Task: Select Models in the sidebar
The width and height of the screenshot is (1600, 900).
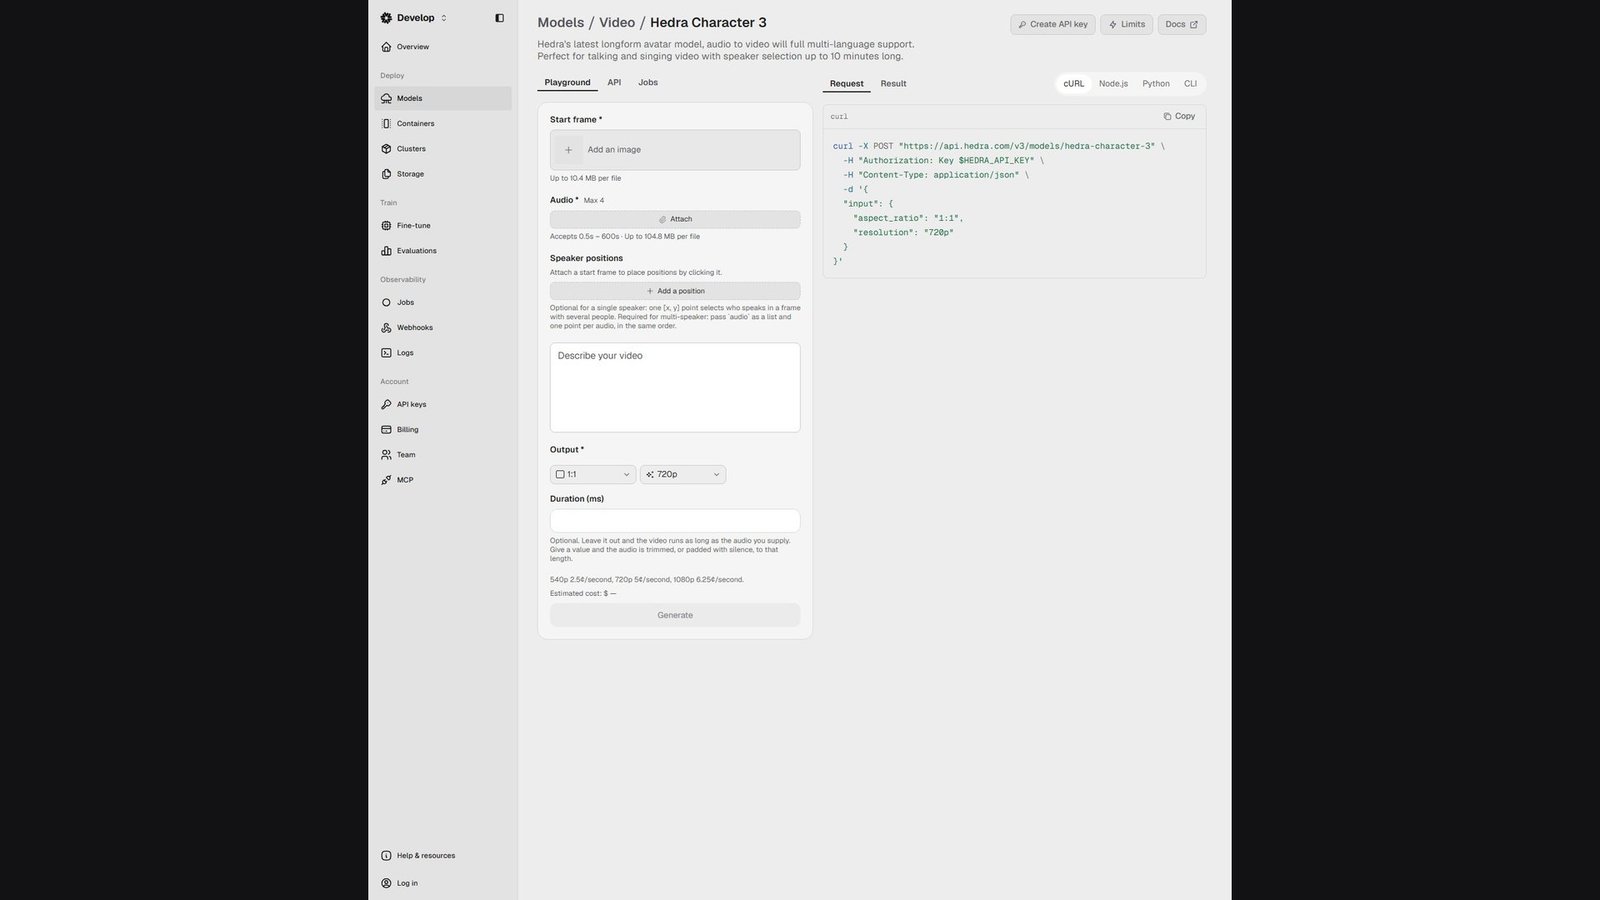Action: 443,98
